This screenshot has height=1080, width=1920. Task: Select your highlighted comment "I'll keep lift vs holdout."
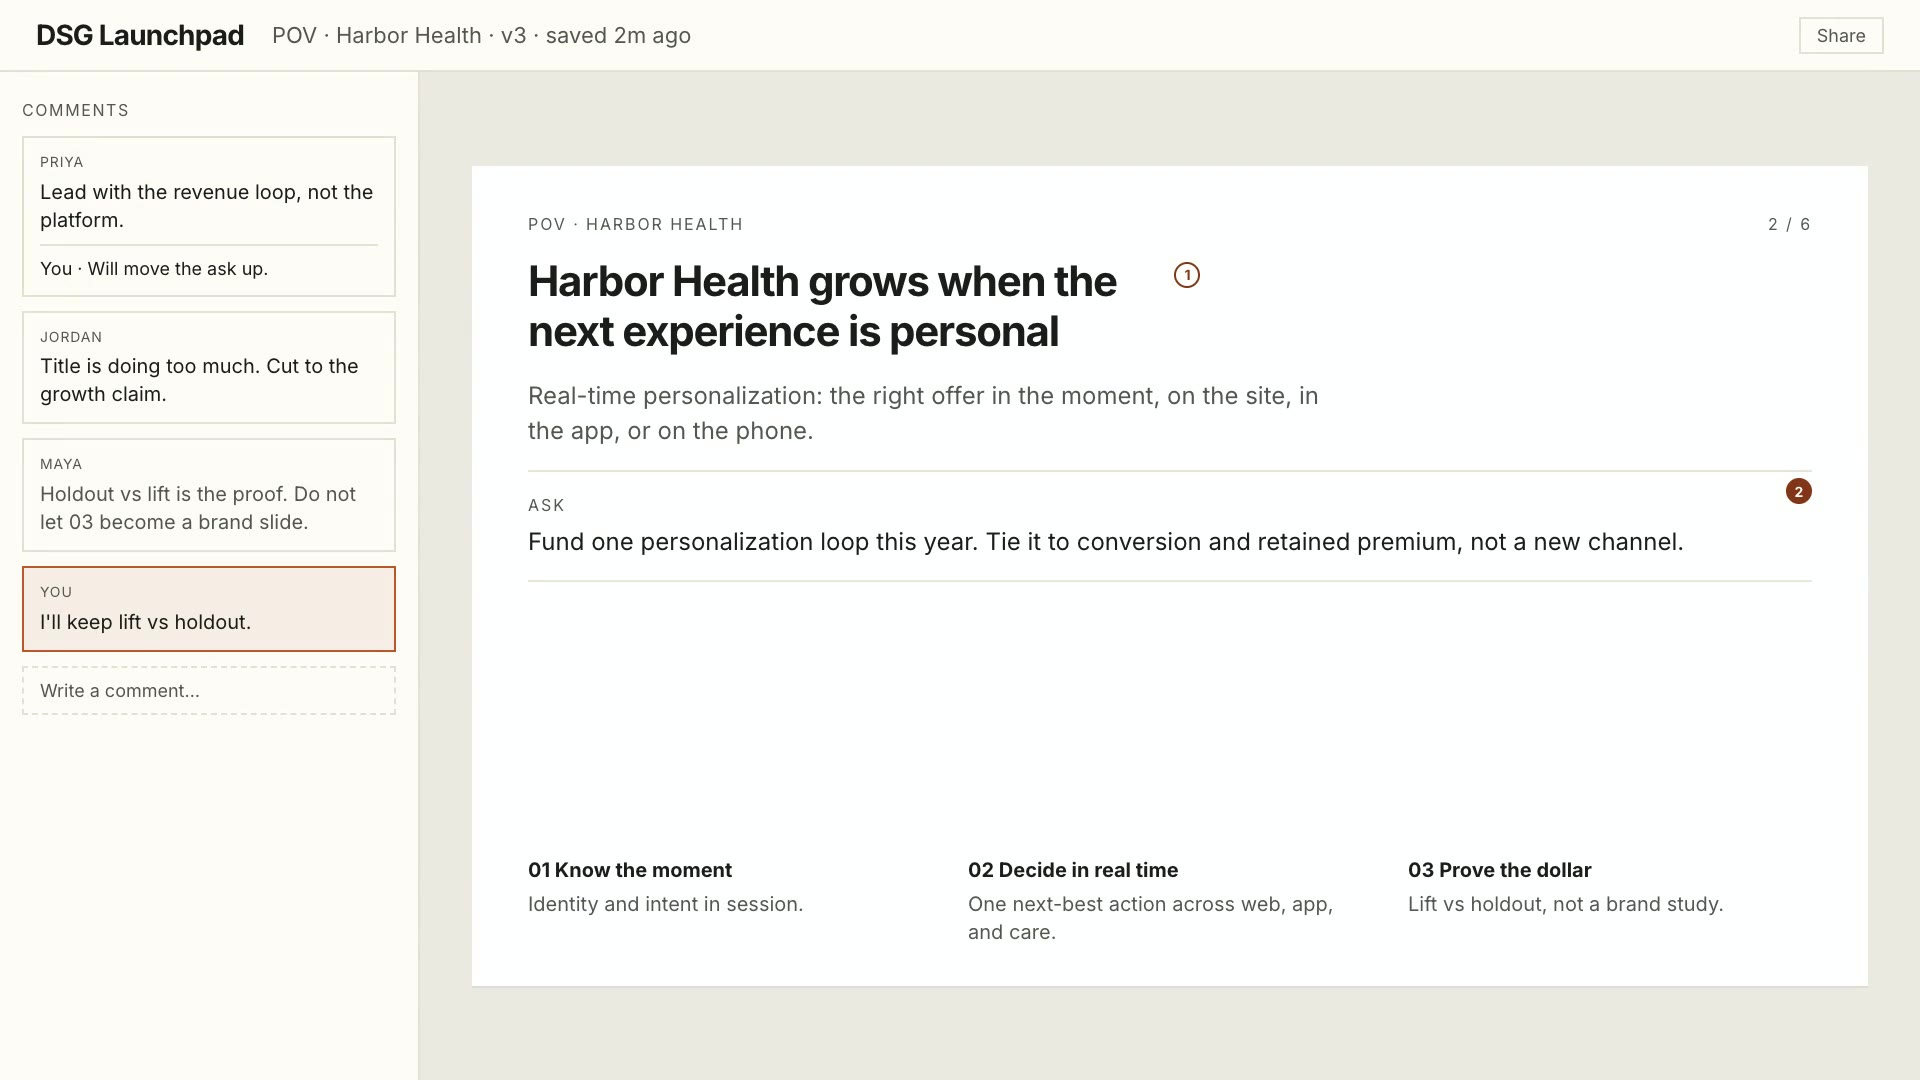point(209,609)
